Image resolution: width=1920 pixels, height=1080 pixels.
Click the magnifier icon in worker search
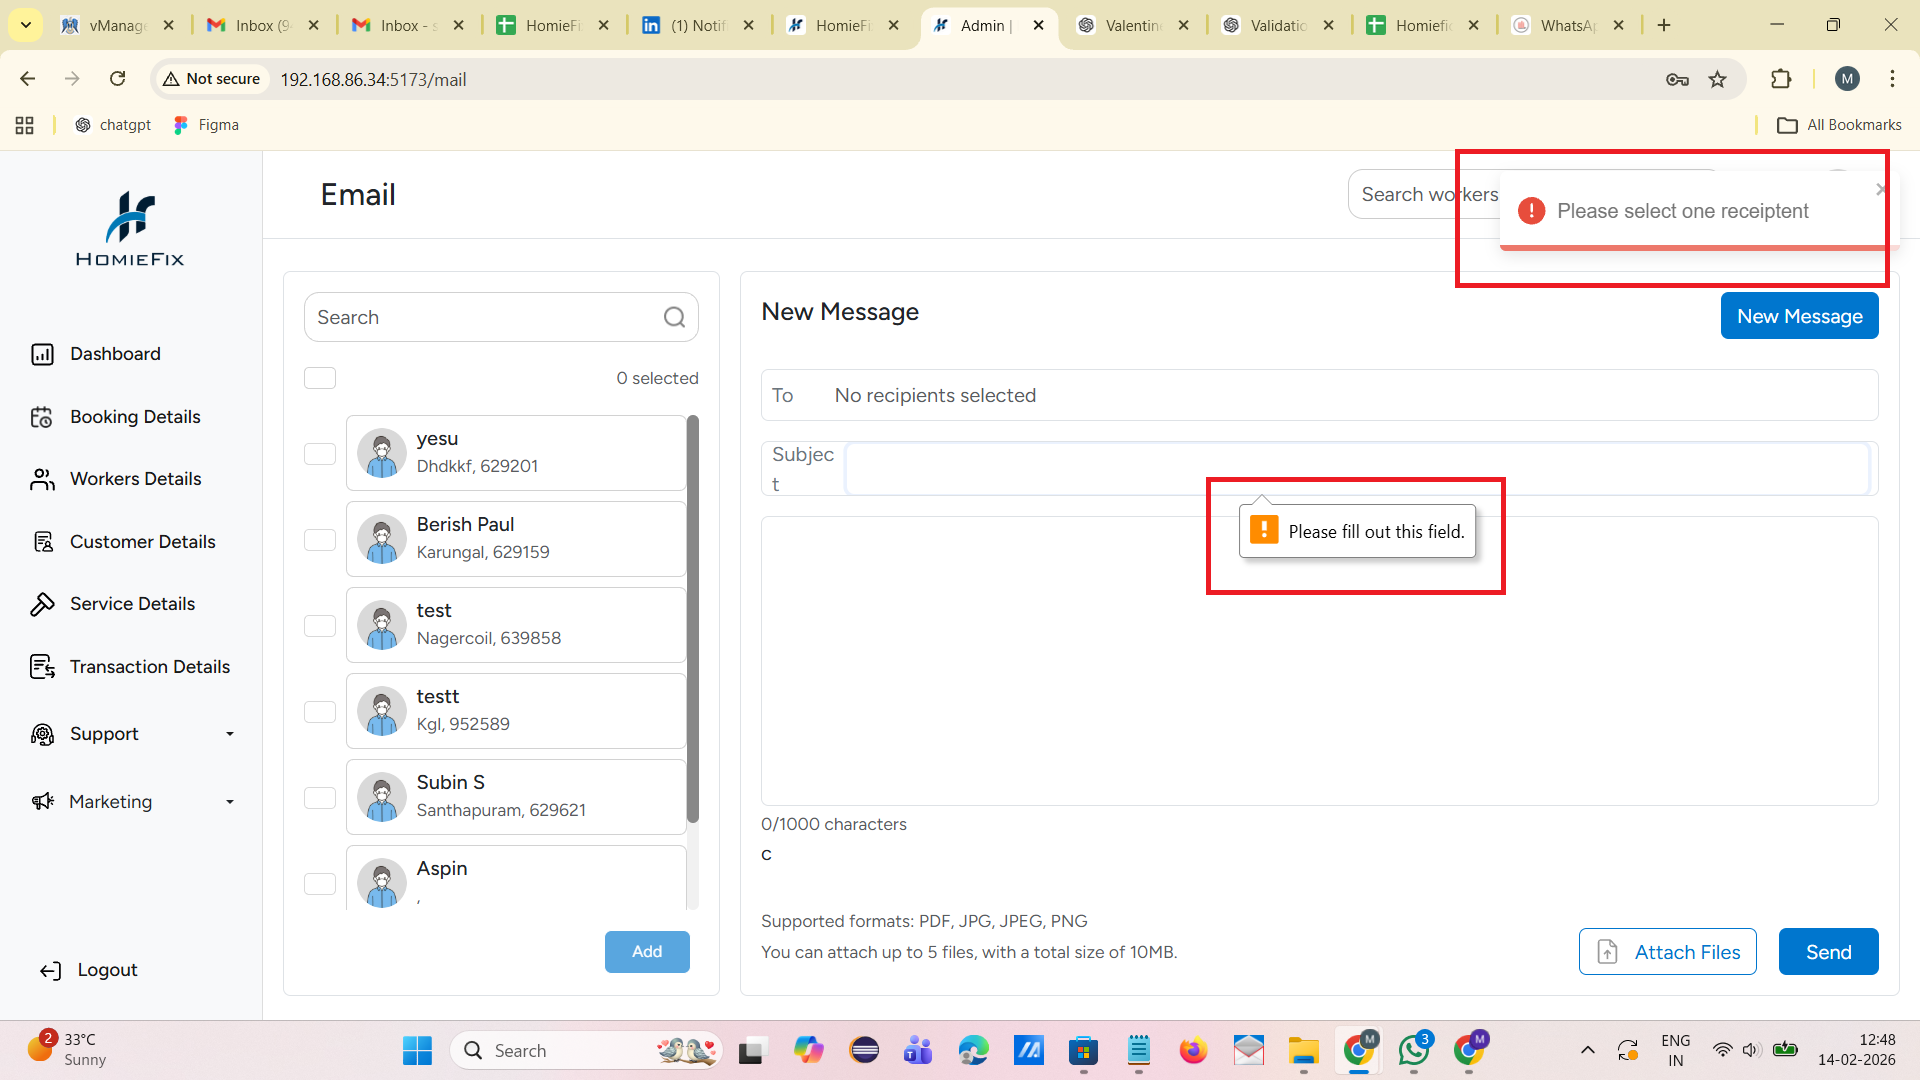point(674,317)
